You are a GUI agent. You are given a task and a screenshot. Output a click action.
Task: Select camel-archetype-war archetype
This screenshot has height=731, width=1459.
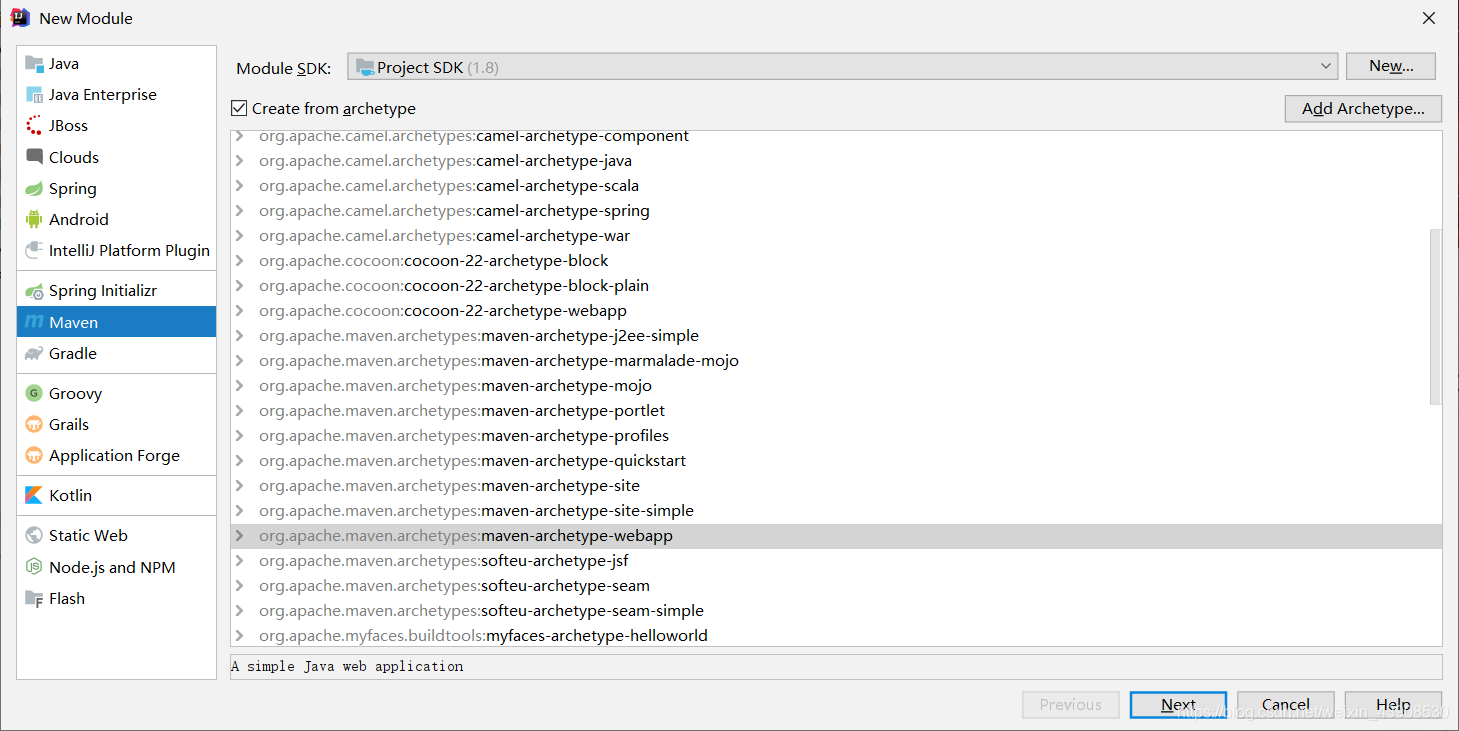(836, 236)
